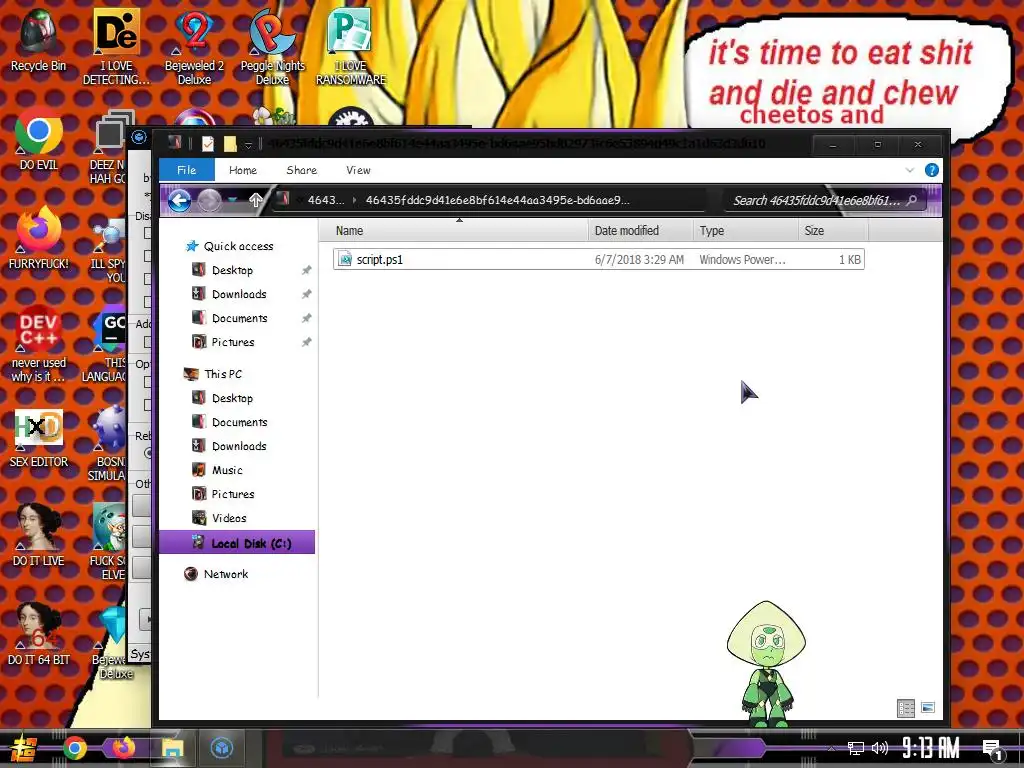Switch to the View ribbon tab

click(359, 170)
